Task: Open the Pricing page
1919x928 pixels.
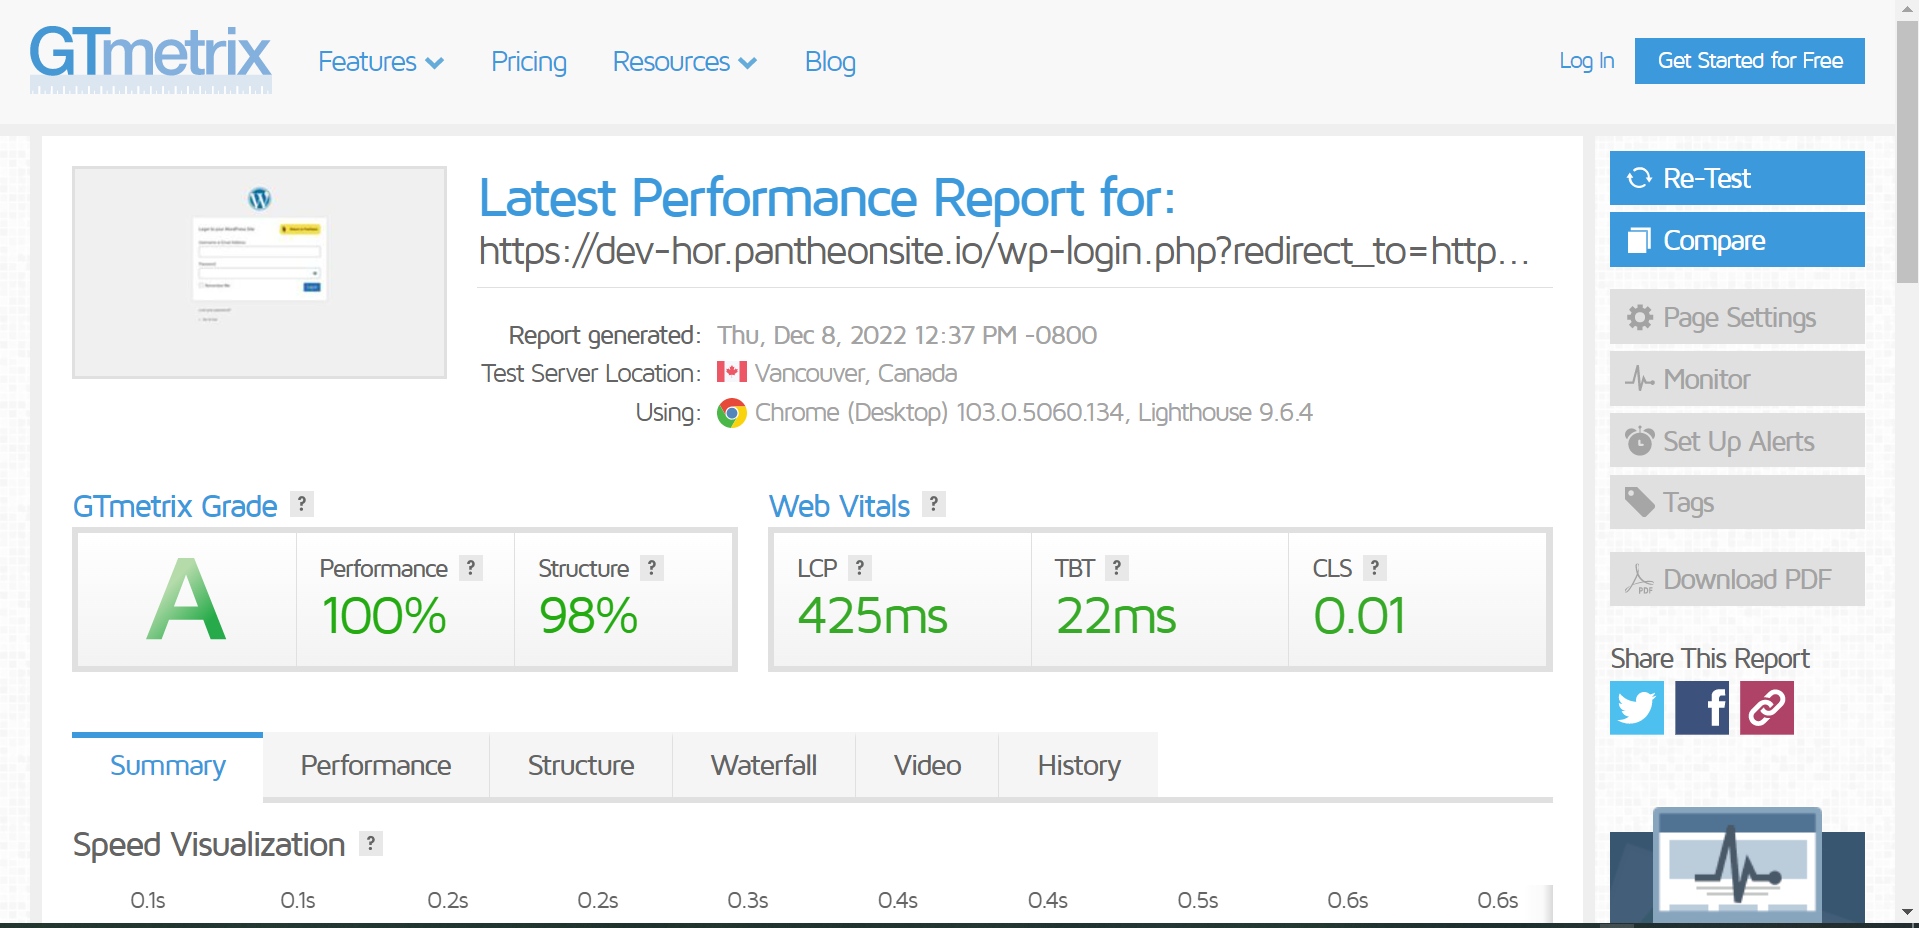Action: (x=528, y=61)
